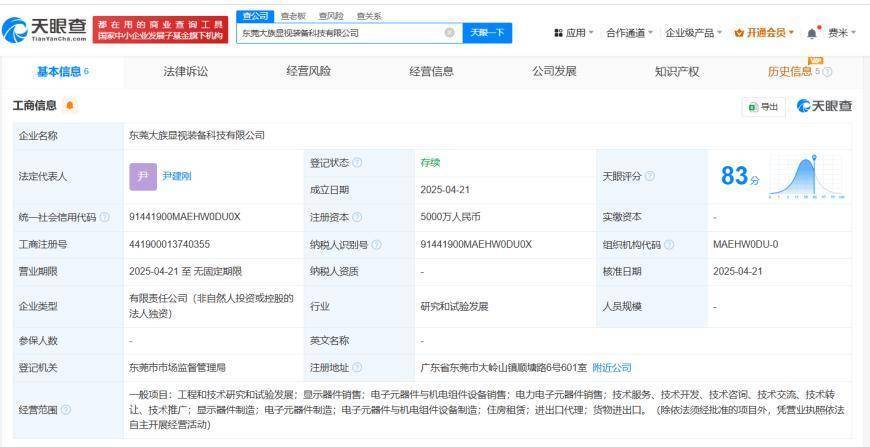Viewport: 870px width, 447px height.
Task: Click the 存续 registration status value
Action: click(x=430, y=163)
